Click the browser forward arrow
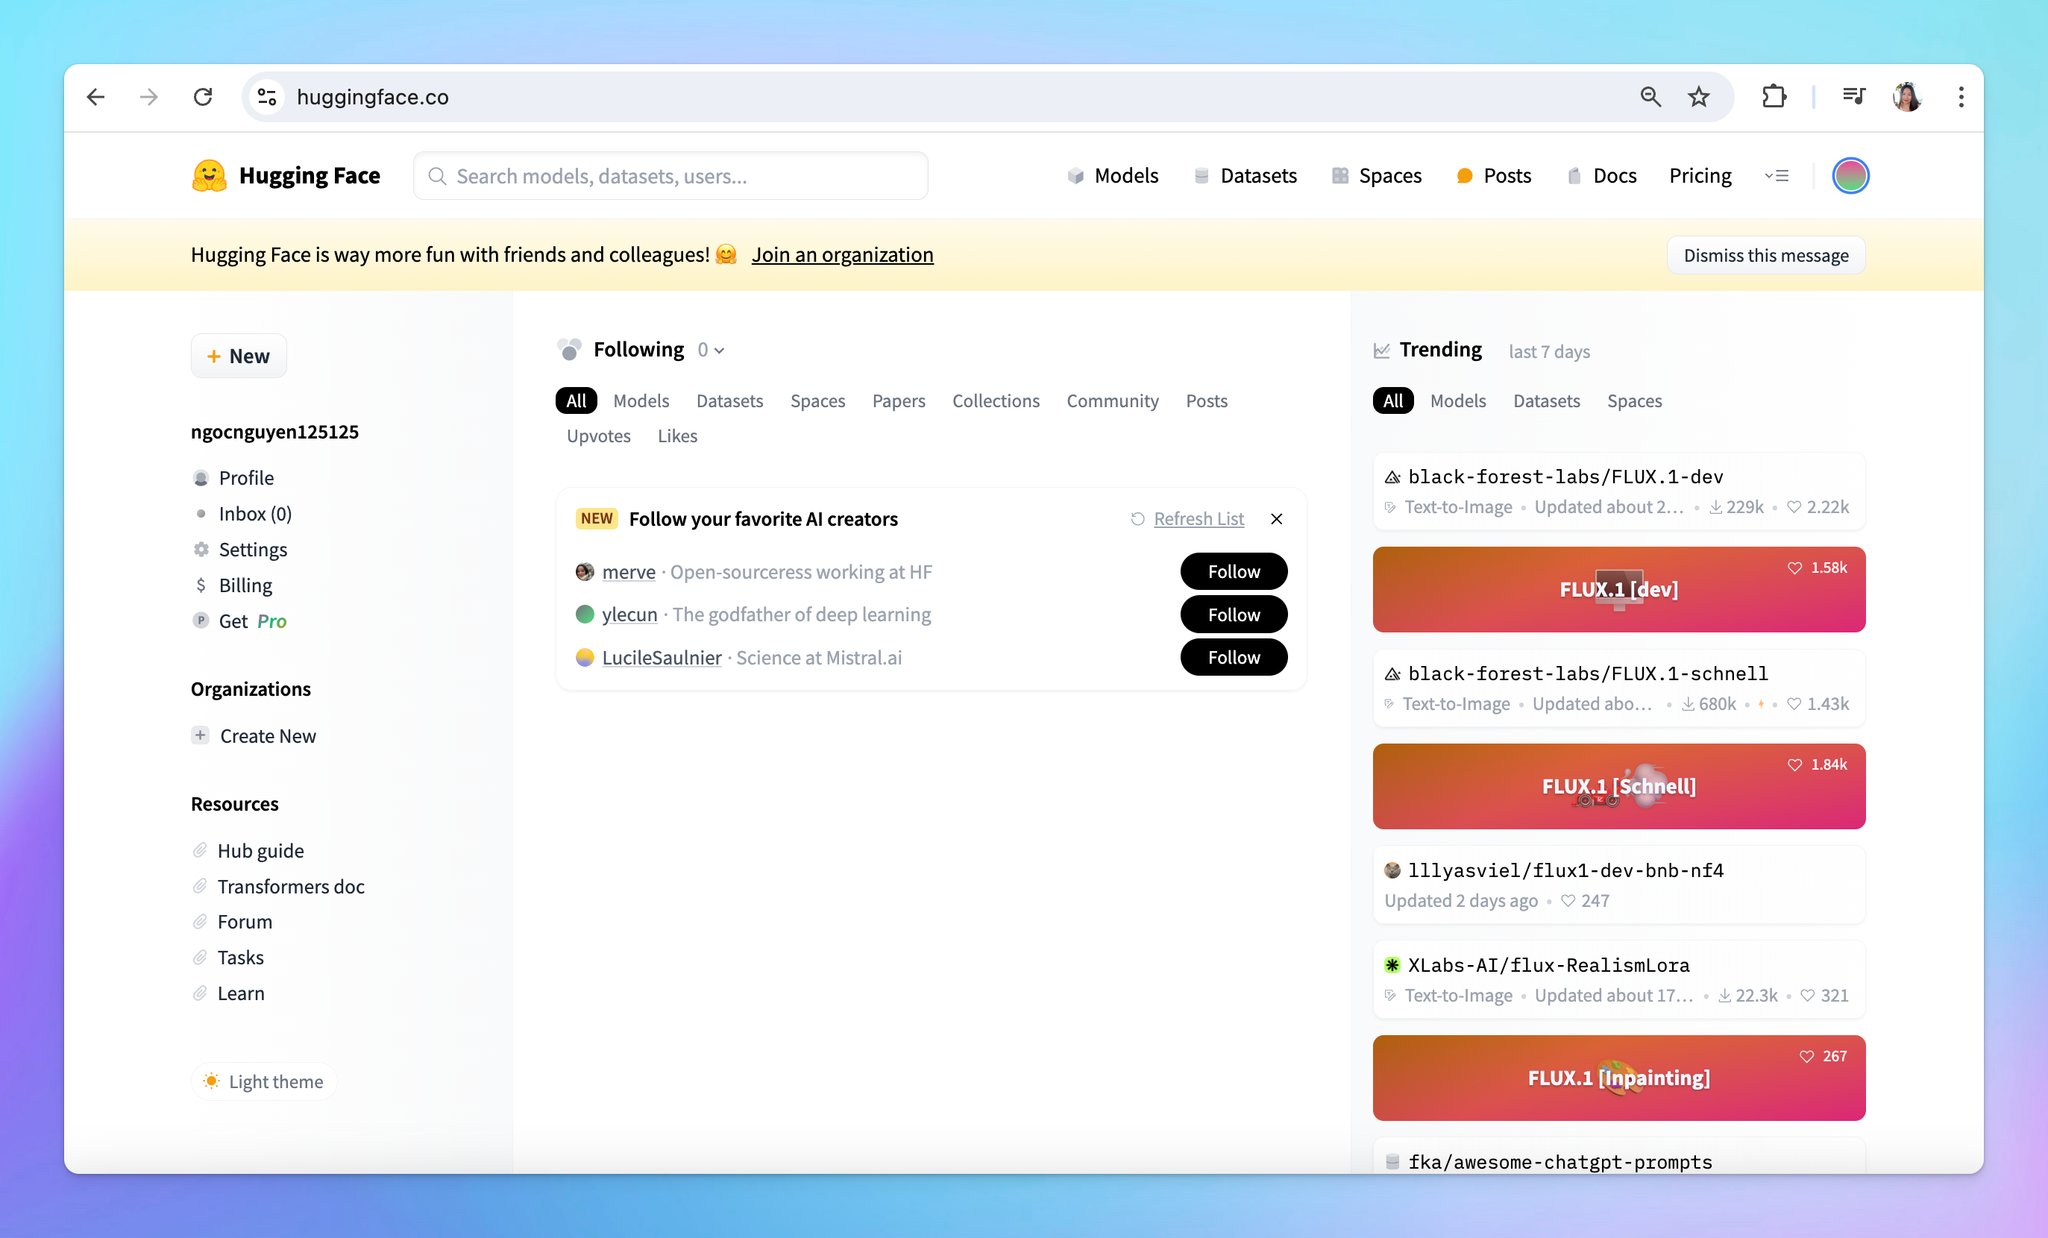2048x1238 pixels. tap(149, 97)
